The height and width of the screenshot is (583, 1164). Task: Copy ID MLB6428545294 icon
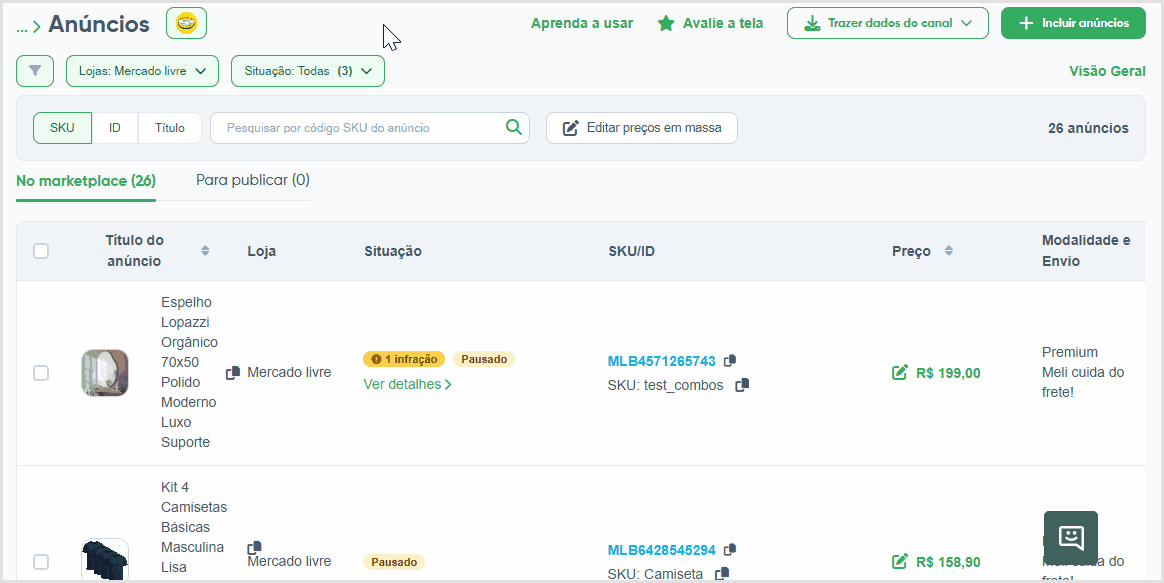point(730,550)
